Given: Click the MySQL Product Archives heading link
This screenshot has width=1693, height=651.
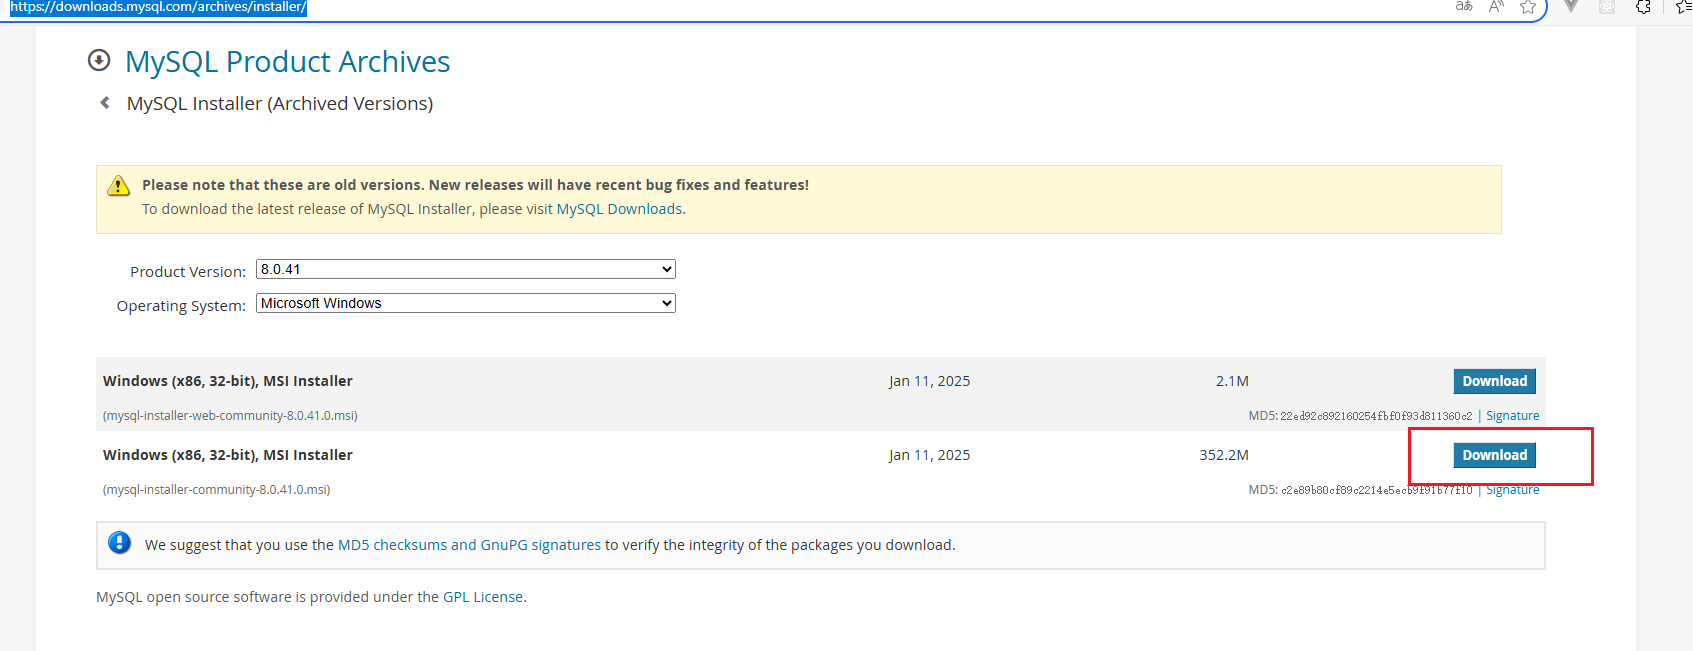Looking at the screenshot, I should click(x=287, y=62).
